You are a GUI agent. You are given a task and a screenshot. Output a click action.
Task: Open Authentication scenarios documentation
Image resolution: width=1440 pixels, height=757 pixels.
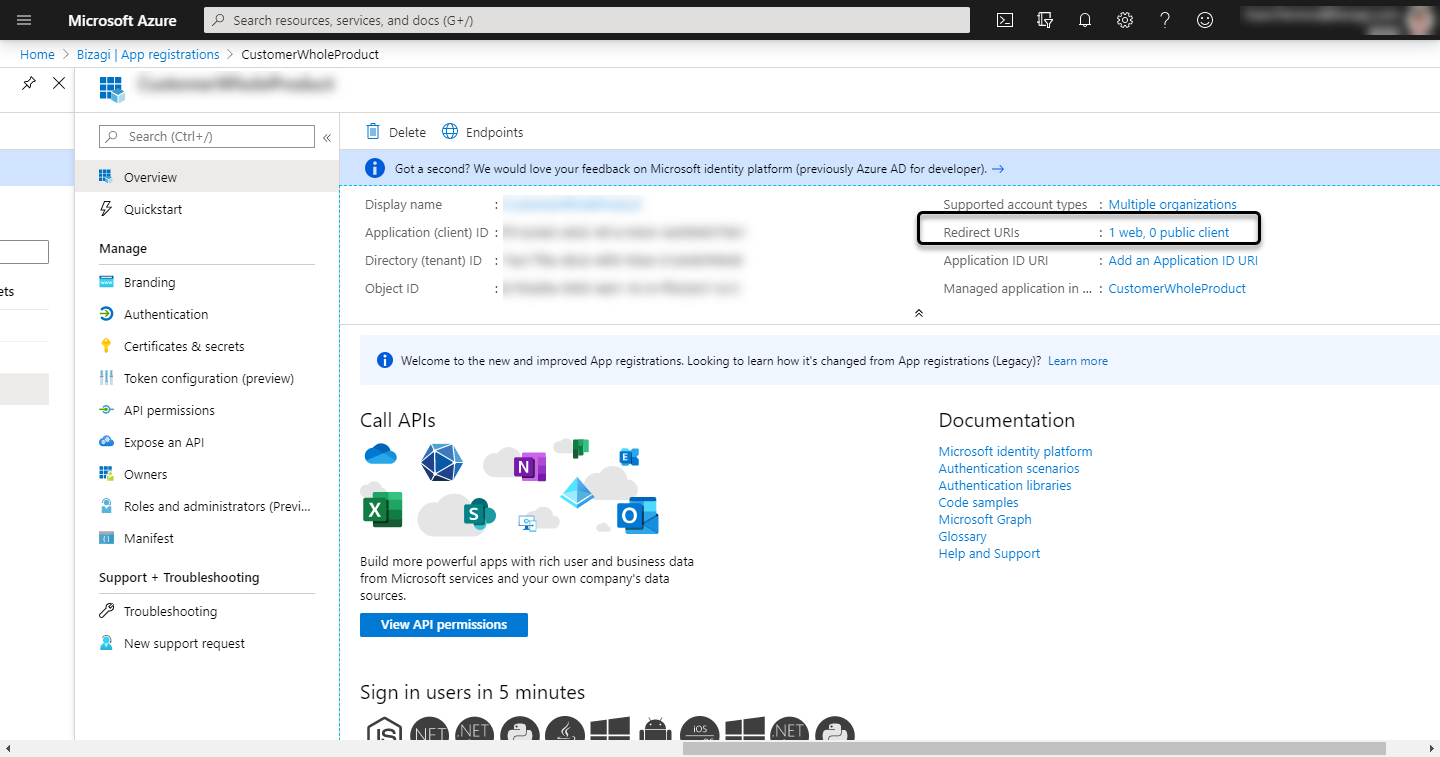(1009, 468)
